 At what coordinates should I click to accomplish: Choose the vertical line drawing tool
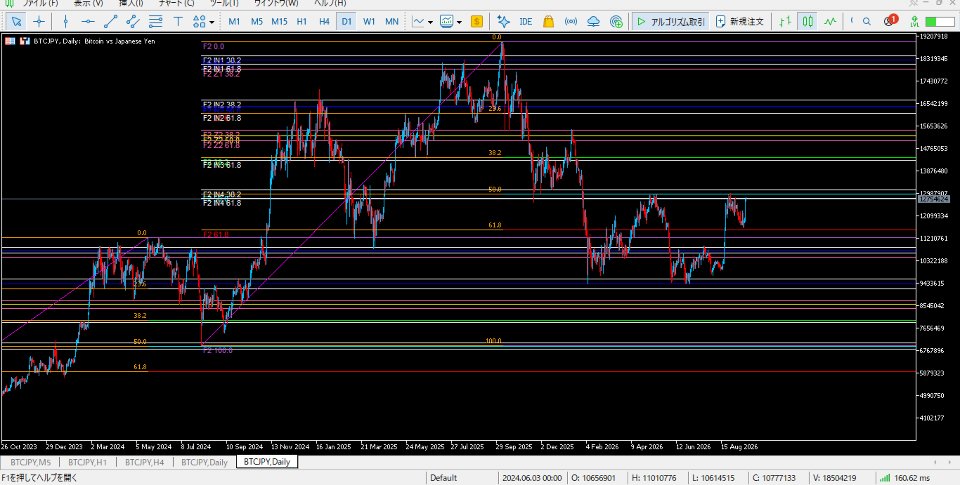tap(66, 21)
